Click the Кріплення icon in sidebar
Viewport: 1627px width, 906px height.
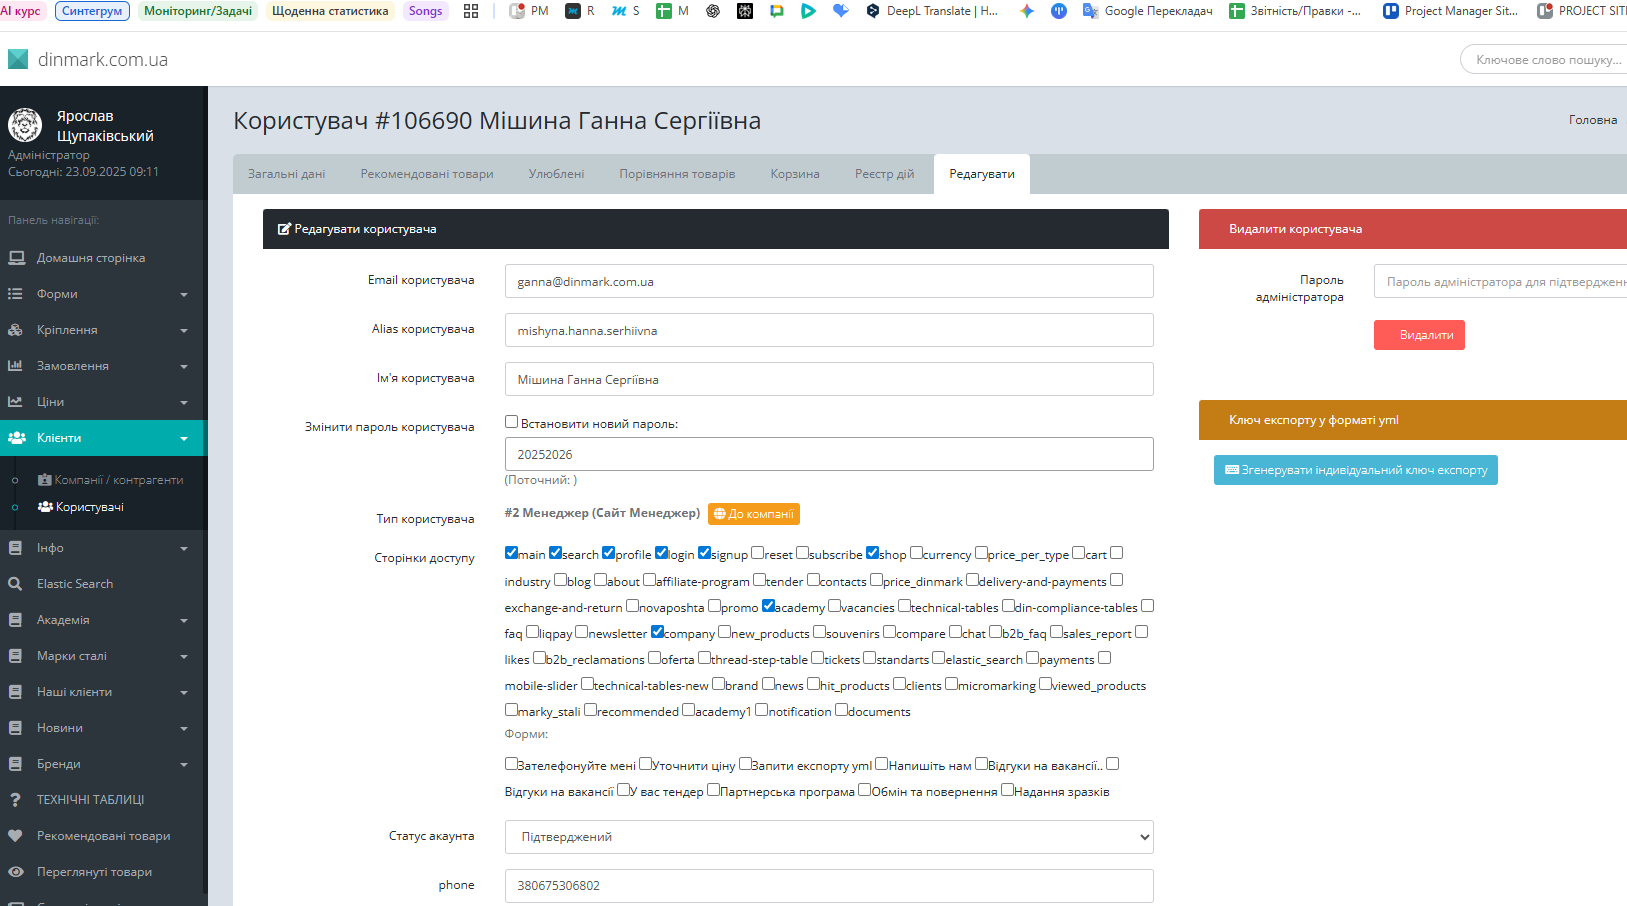tap(15, 330)
